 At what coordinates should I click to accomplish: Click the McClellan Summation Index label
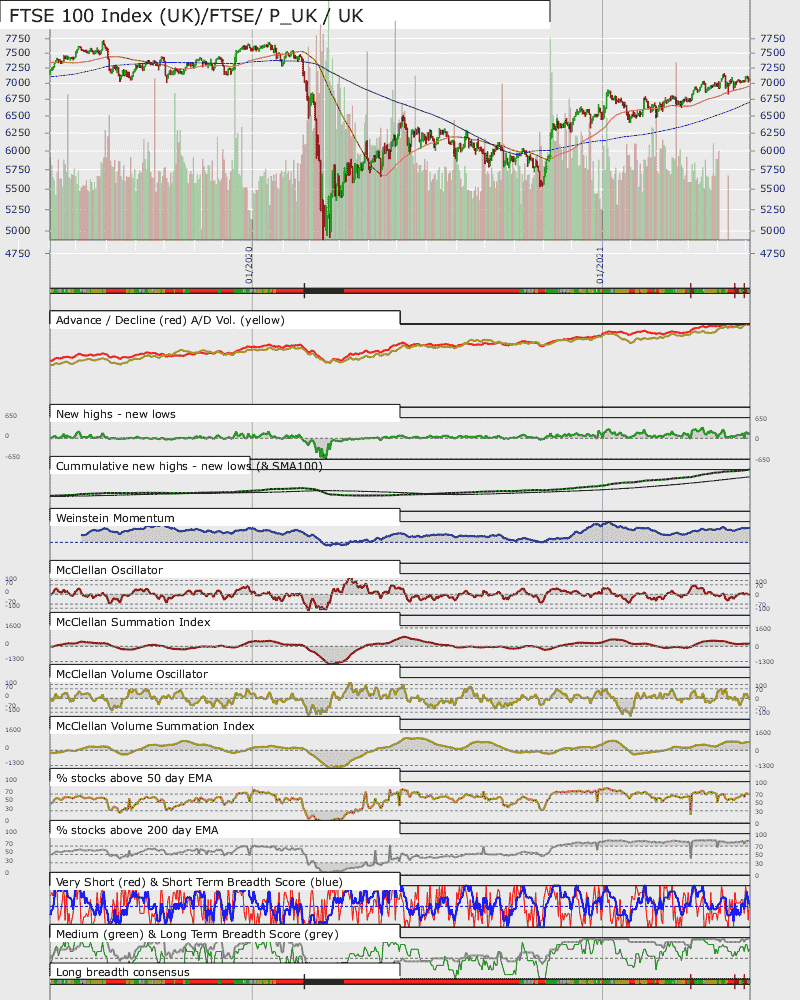tap(133, 622)
